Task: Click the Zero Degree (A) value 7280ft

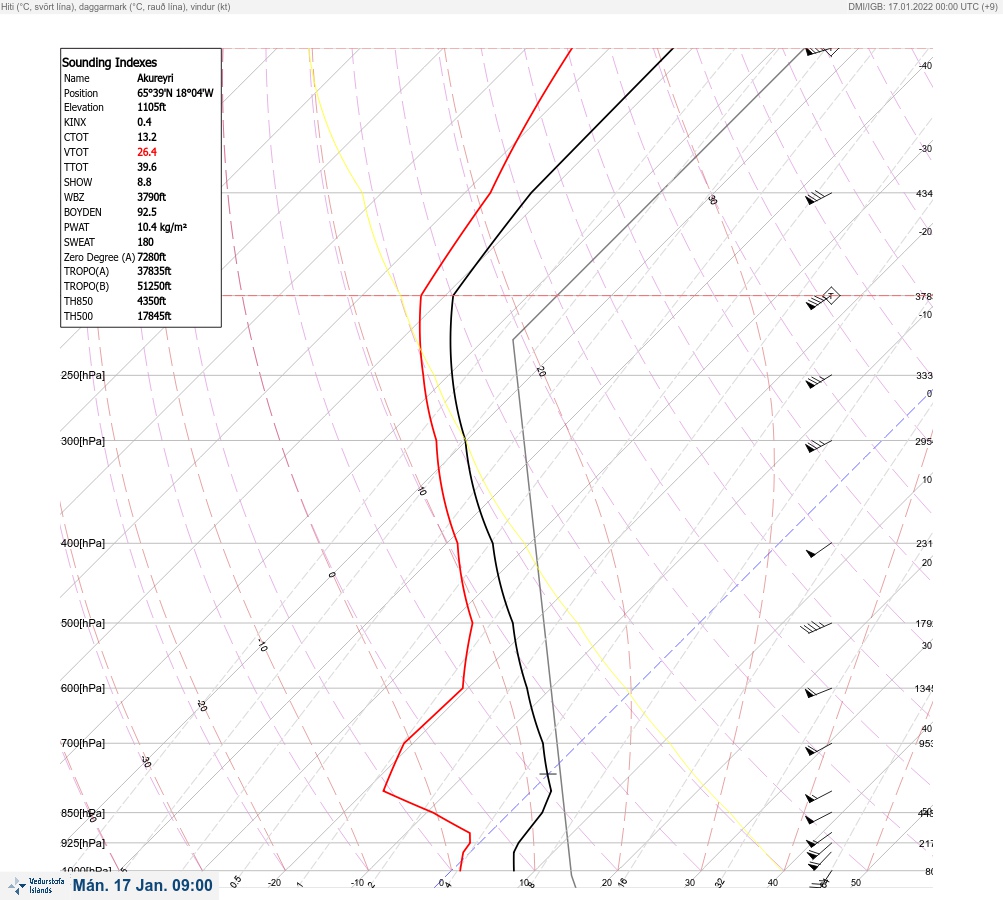Action: (151, 257)
